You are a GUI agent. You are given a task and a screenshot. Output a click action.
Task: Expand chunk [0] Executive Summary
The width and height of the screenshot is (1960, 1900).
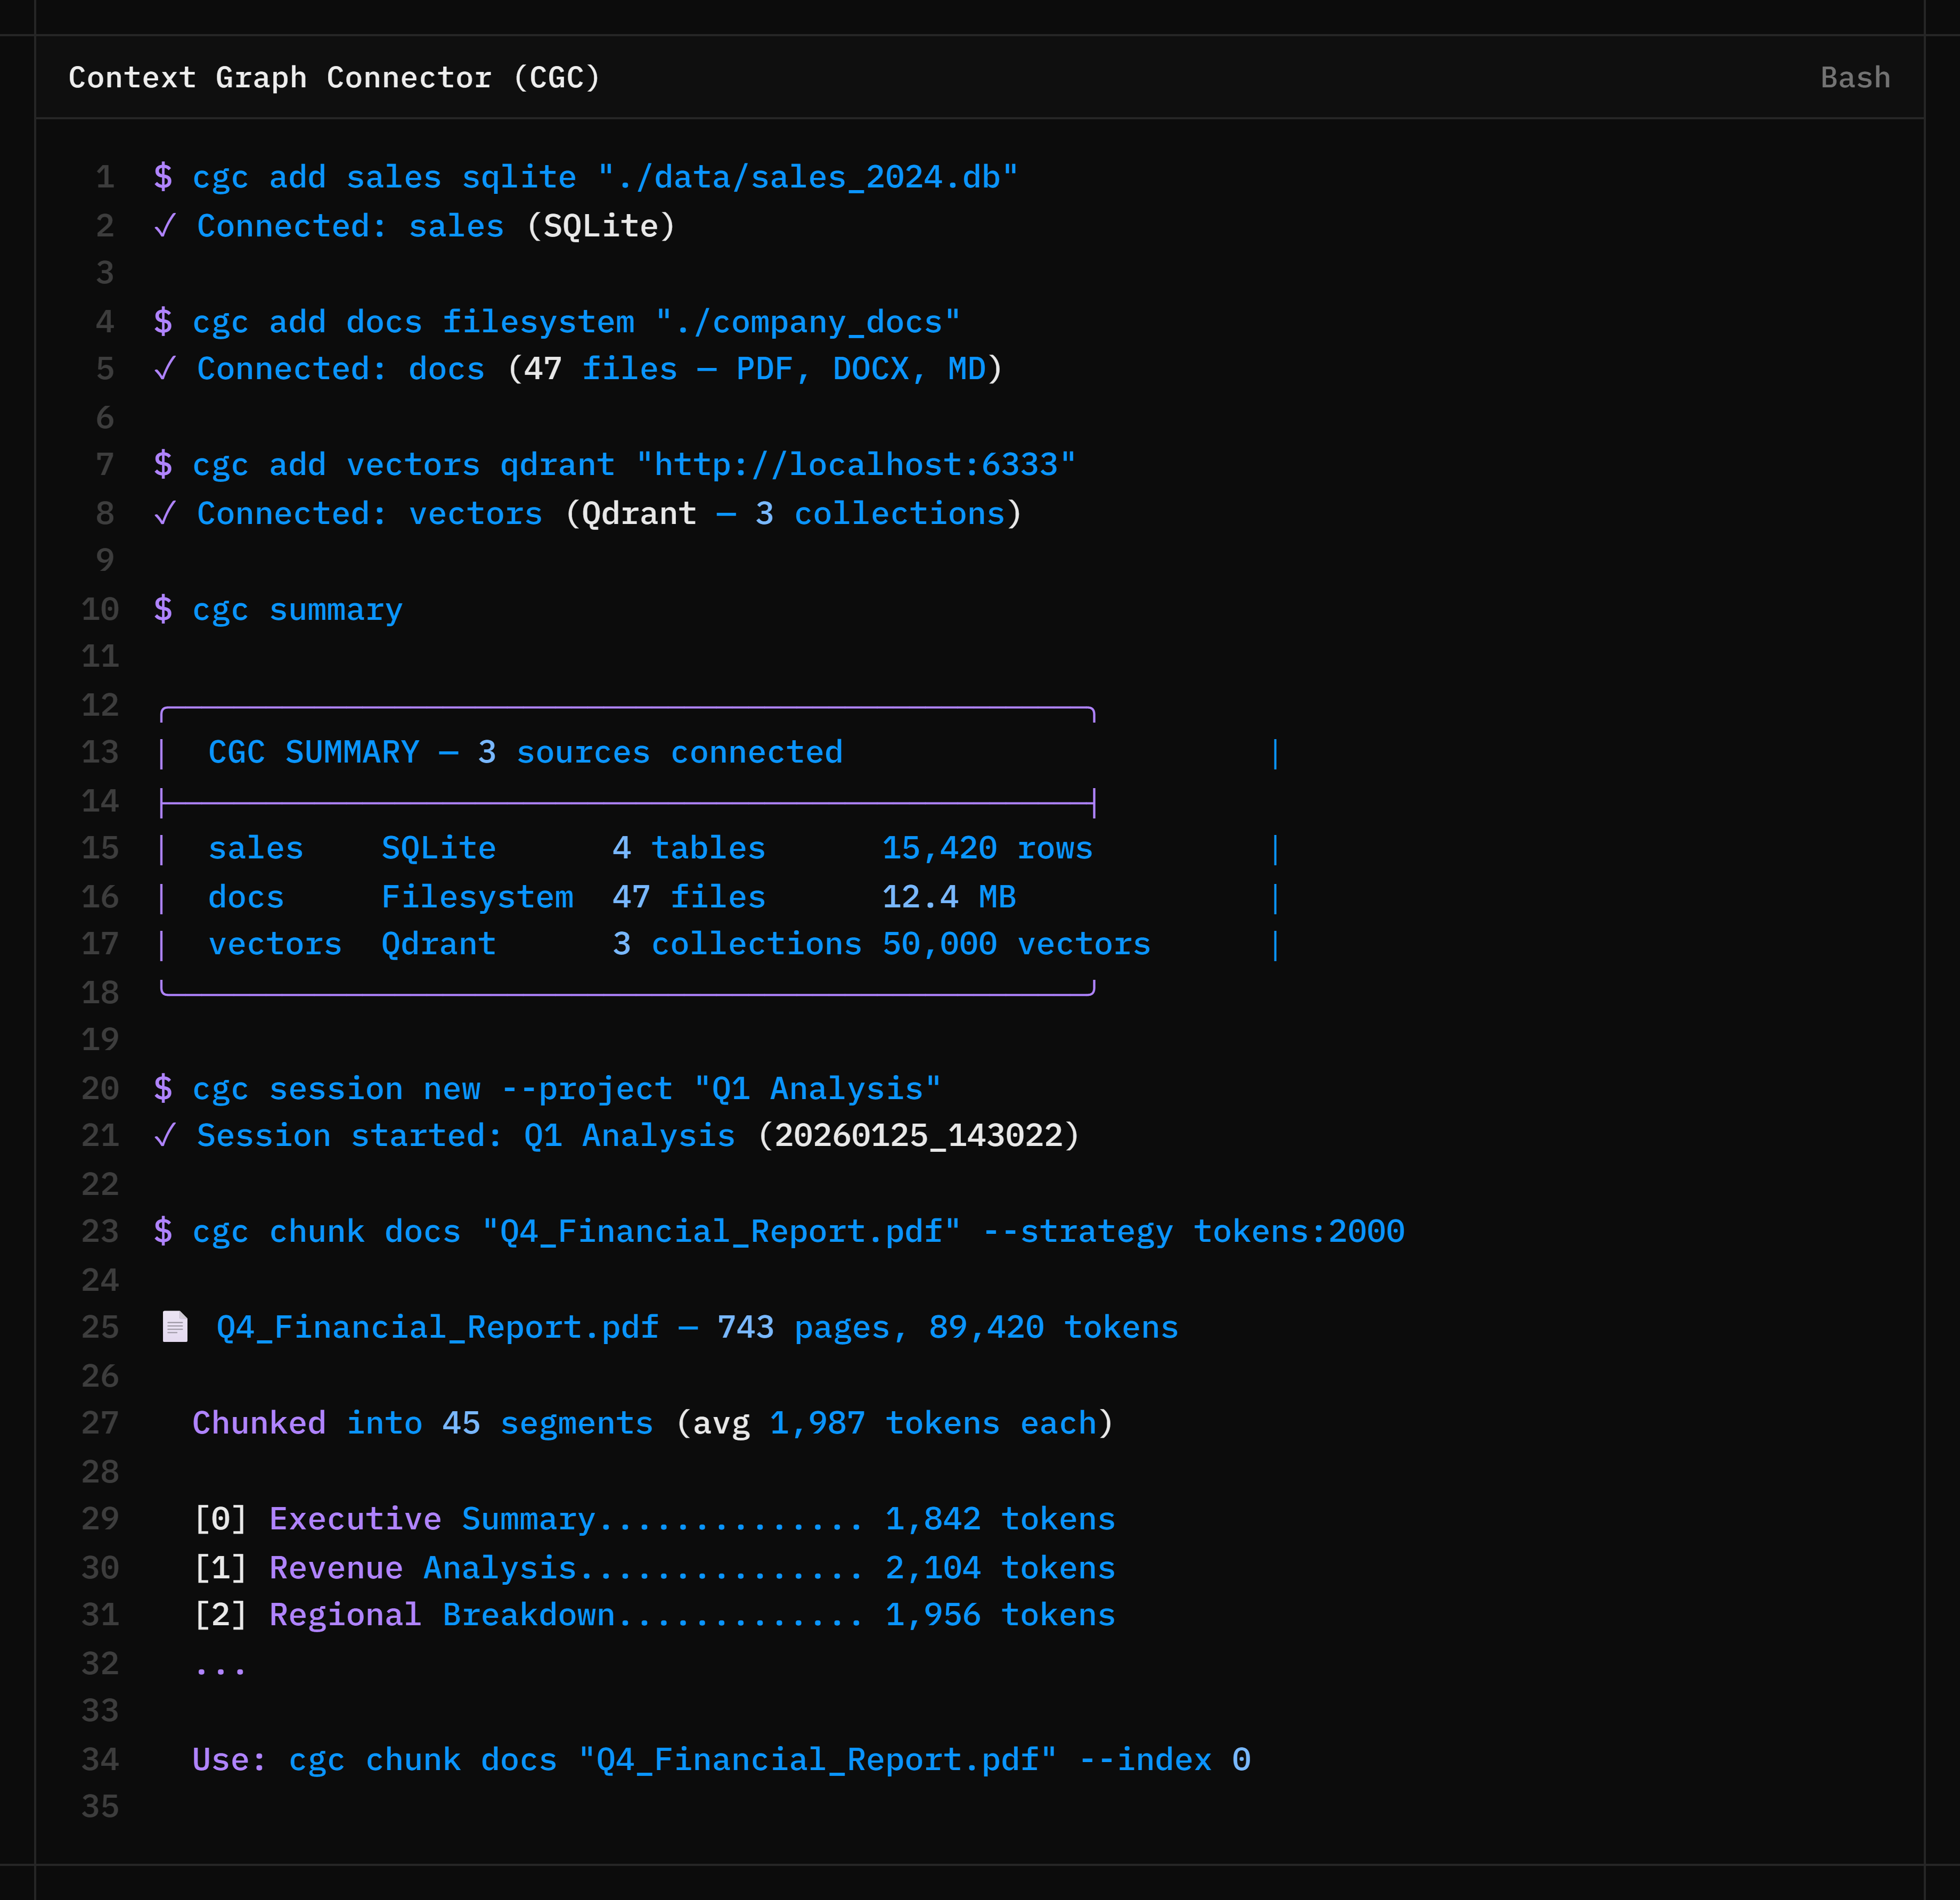(650, 1518)
